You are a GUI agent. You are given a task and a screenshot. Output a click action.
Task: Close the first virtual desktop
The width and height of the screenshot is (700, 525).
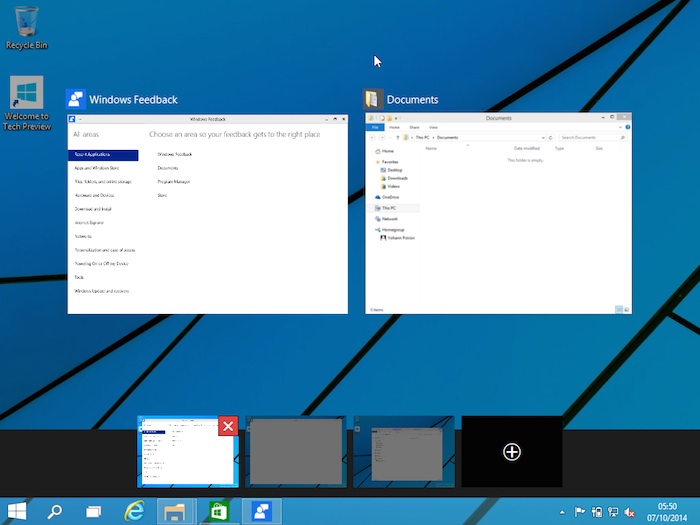coord(228,427)
